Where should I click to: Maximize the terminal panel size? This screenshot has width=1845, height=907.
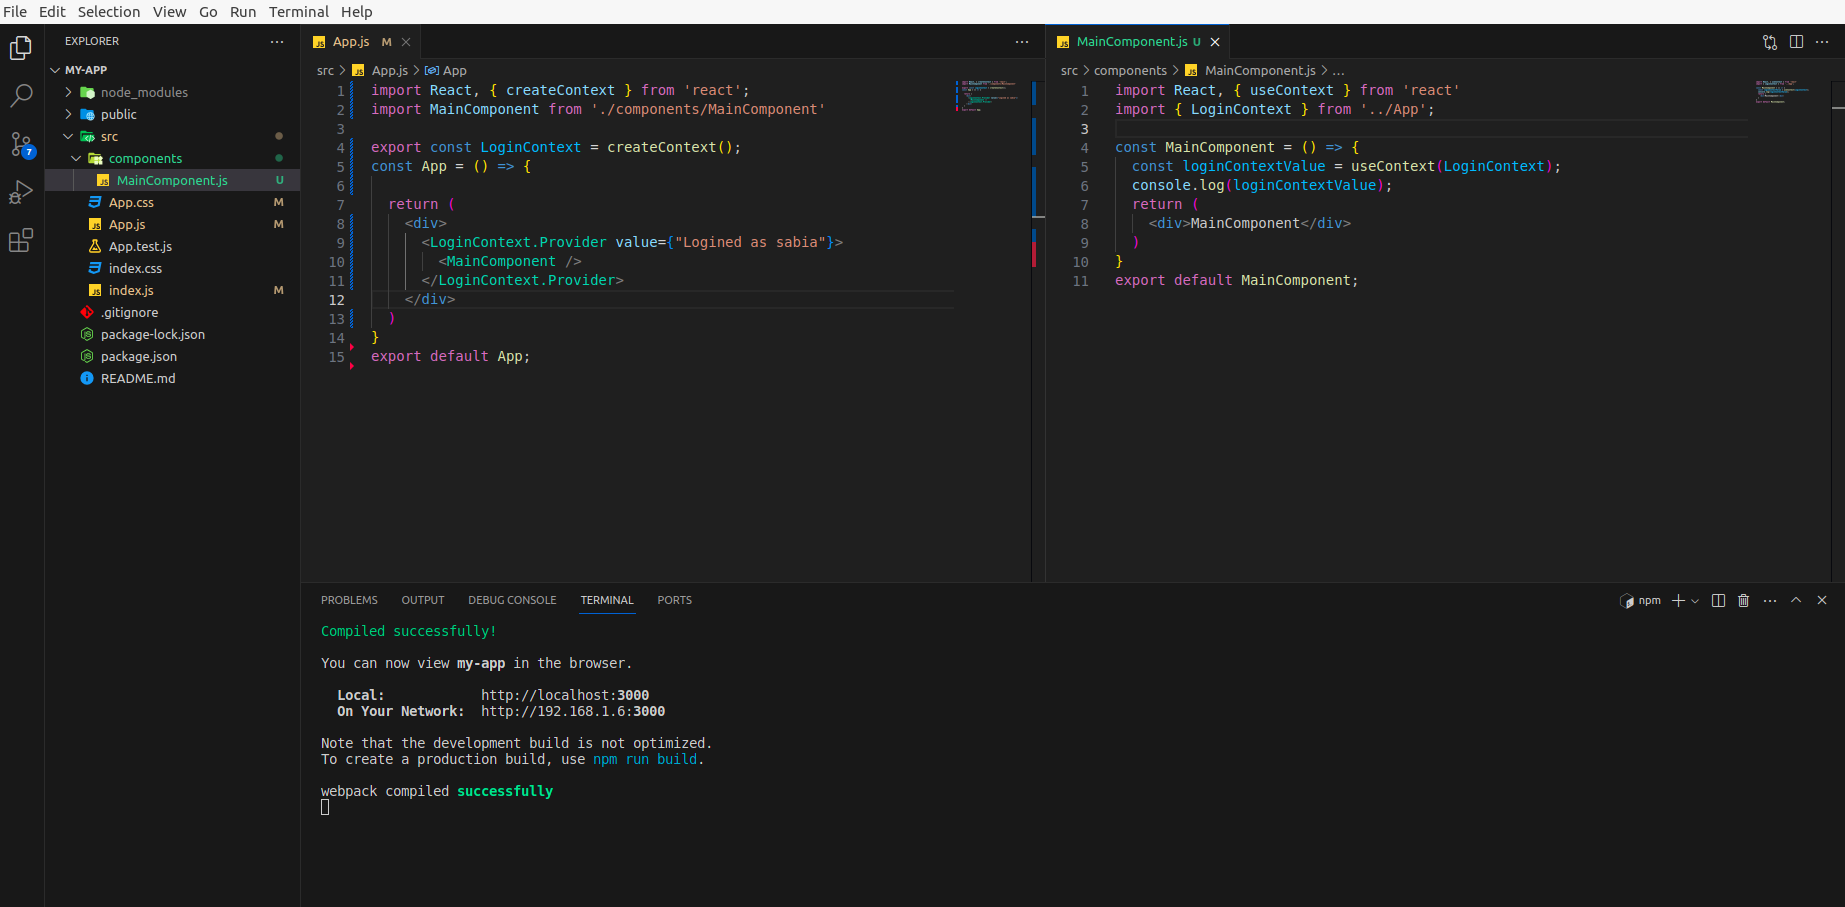(1796, 600)
